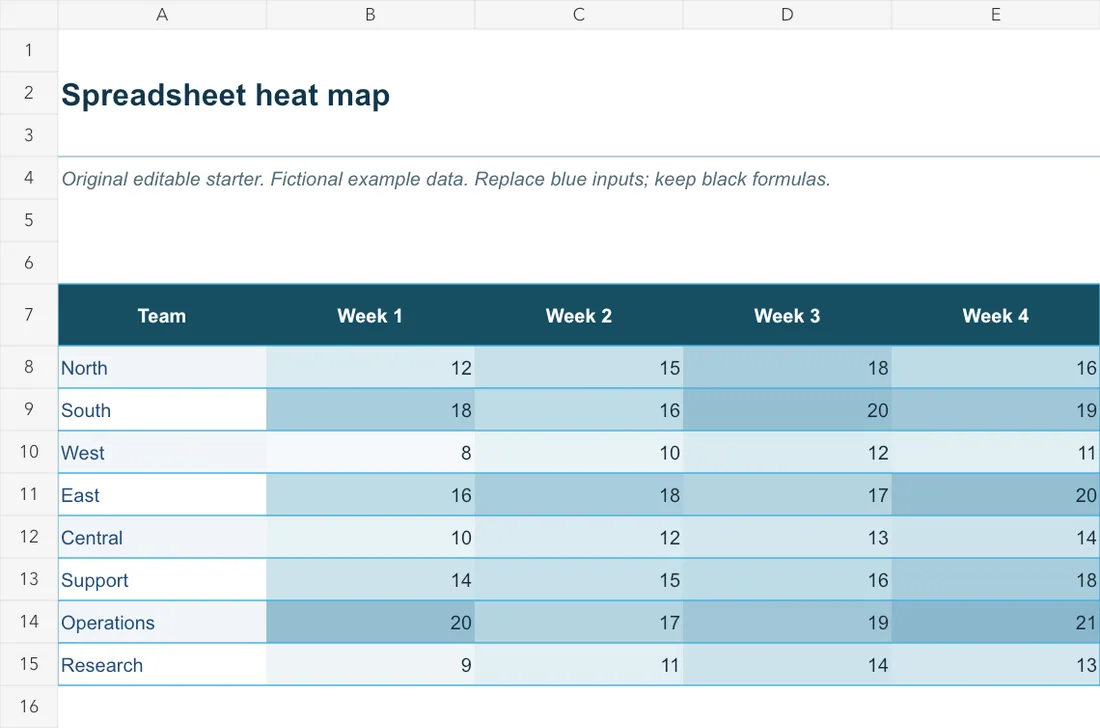Select the "Spreadsheet heat map" title cell
Screen dimensions: 1100x728
(225, 95)
